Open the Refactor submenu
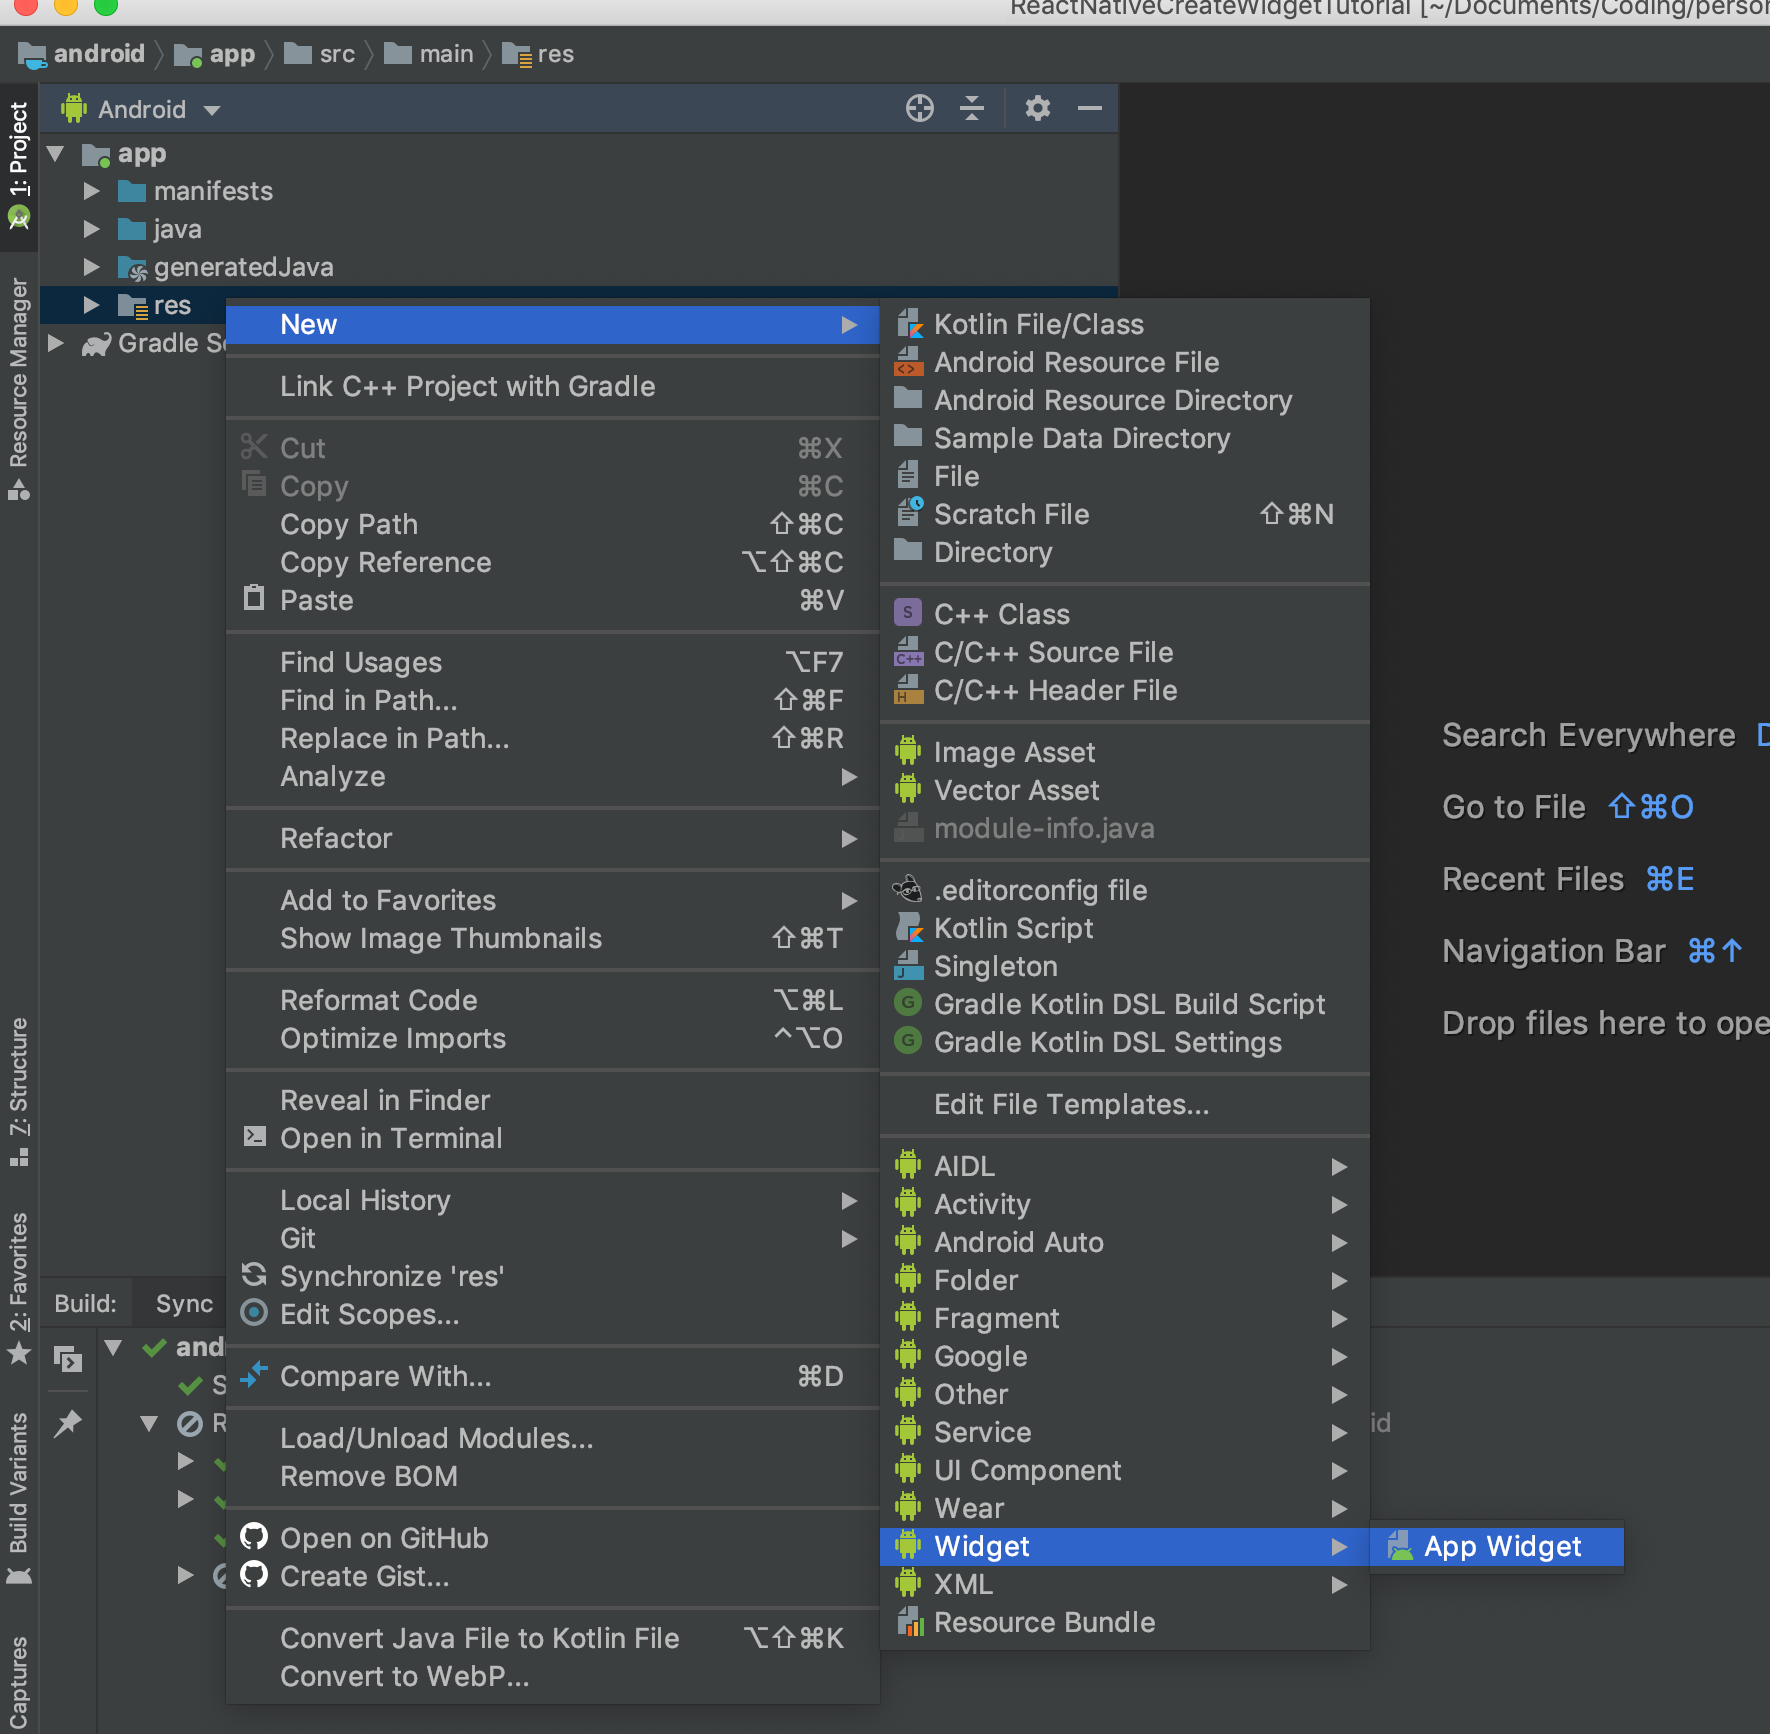Screen dimensions: 1770x1734 (x=553, y=838)
